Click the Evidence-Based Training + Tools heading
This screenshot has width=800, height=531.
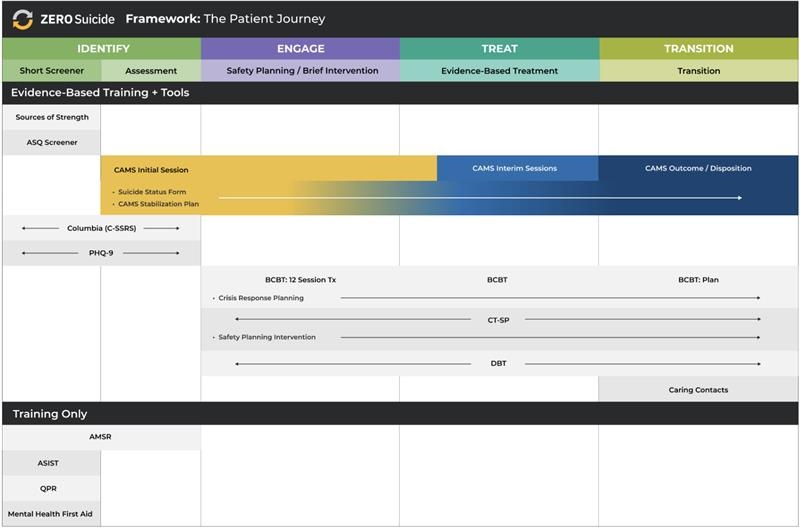(100, 93)
